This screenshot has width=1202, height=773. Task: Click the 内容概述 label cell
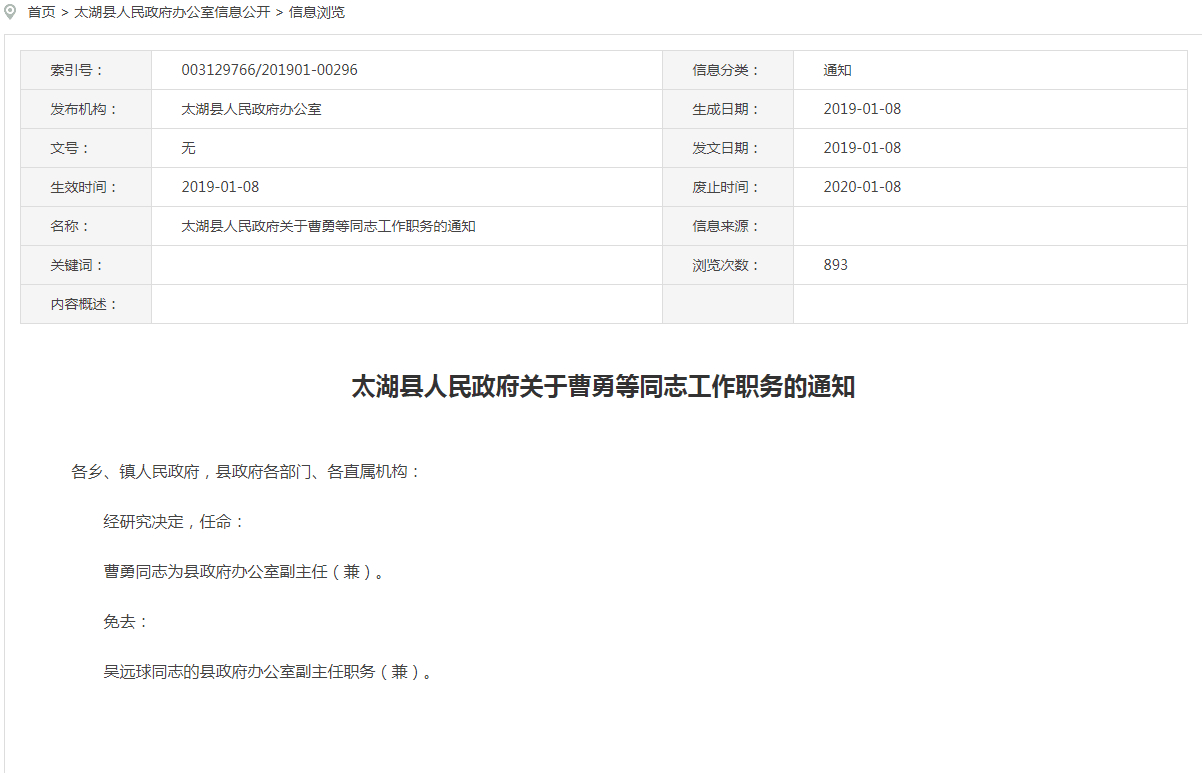pos(86,304)
